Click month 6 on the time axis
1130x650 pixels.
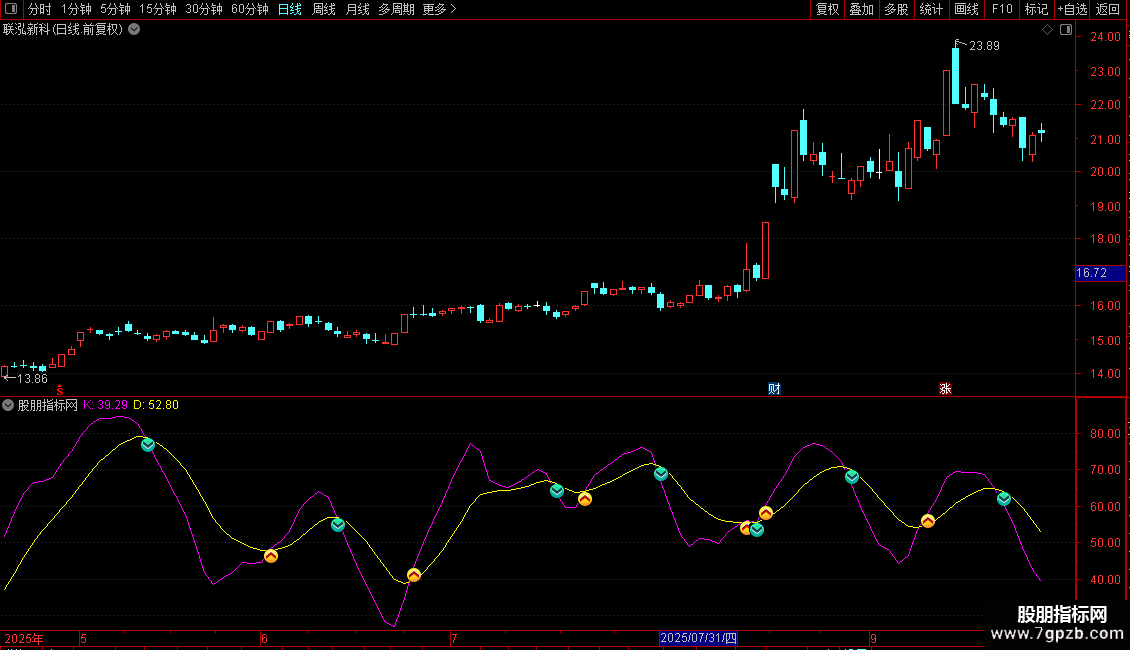(x=264, y=638)
